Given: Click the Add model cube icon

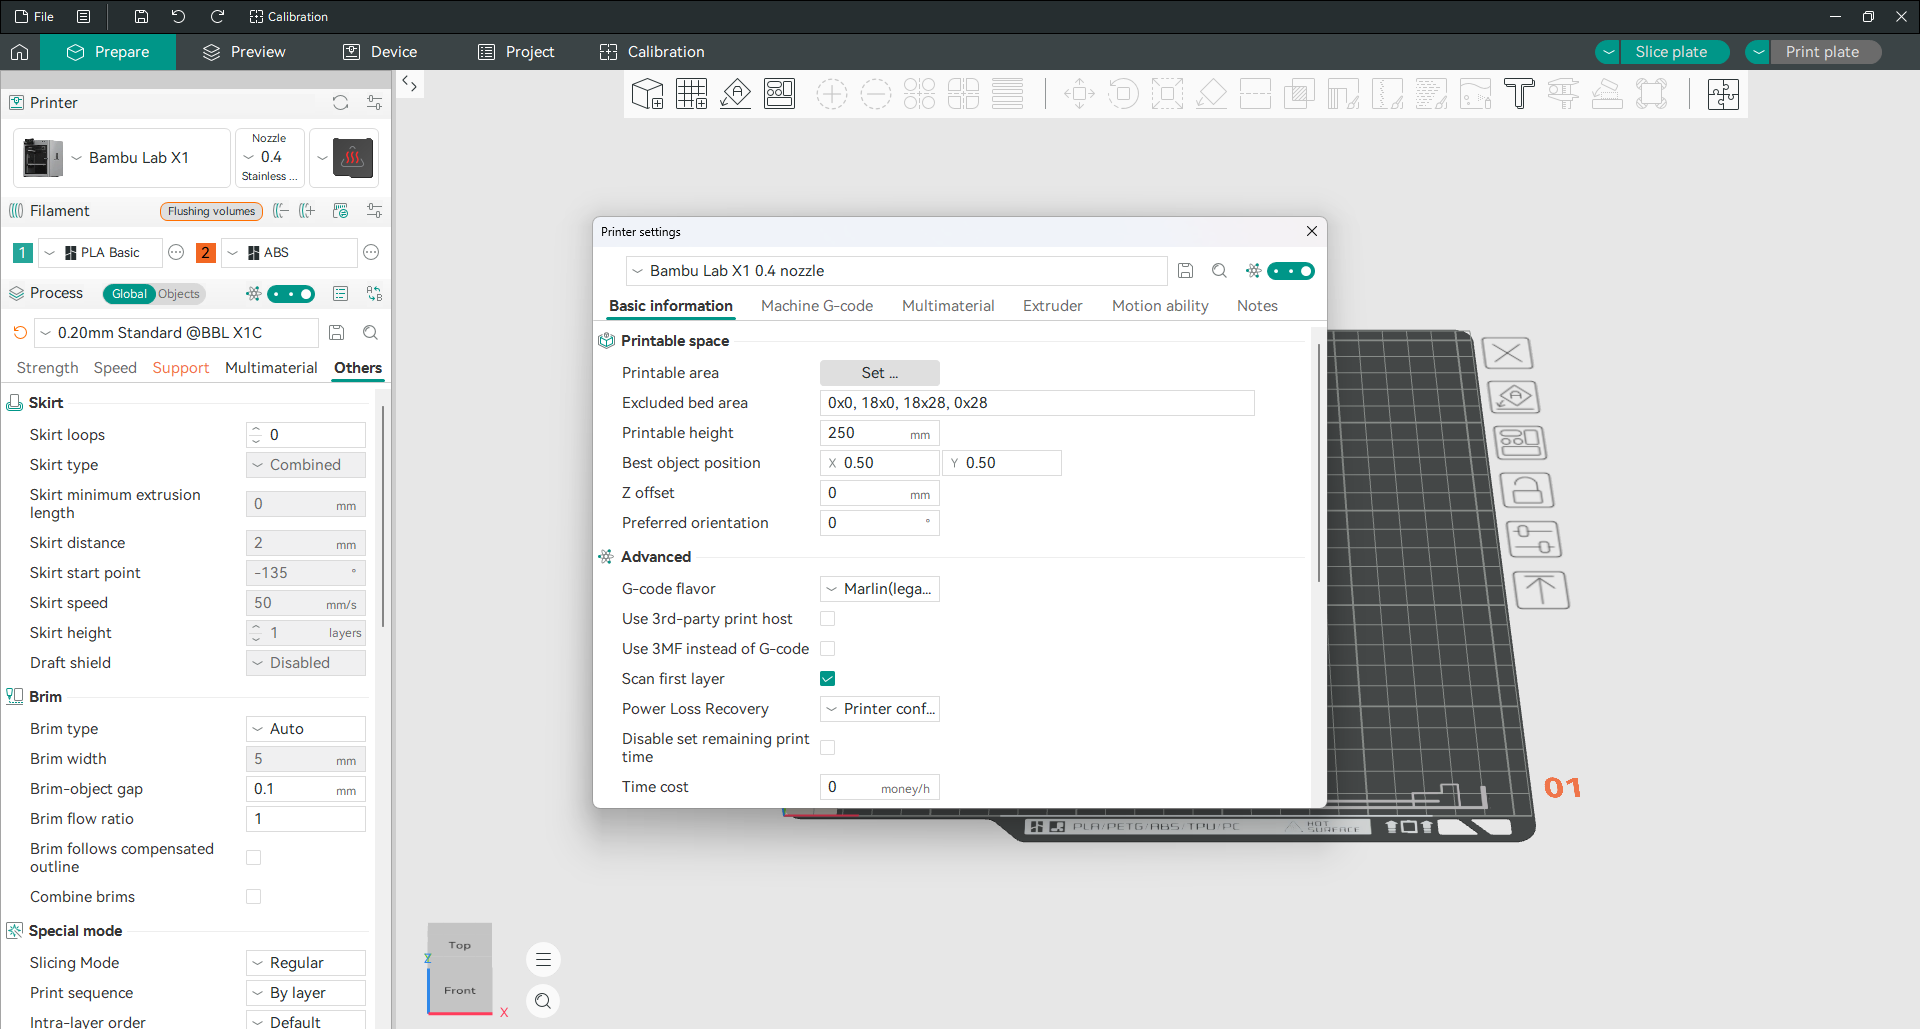Looking at the screenshot, I should 647,94.
